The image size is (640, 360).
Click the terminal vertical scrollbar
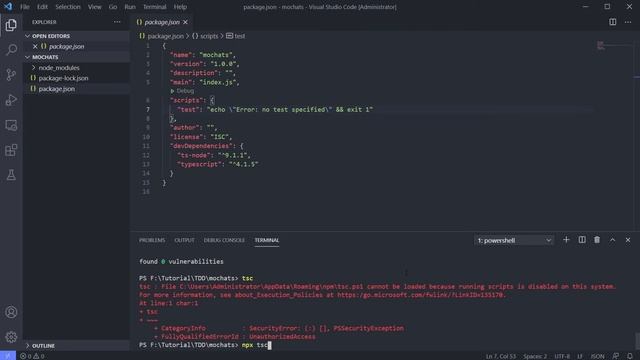point(637,340)
